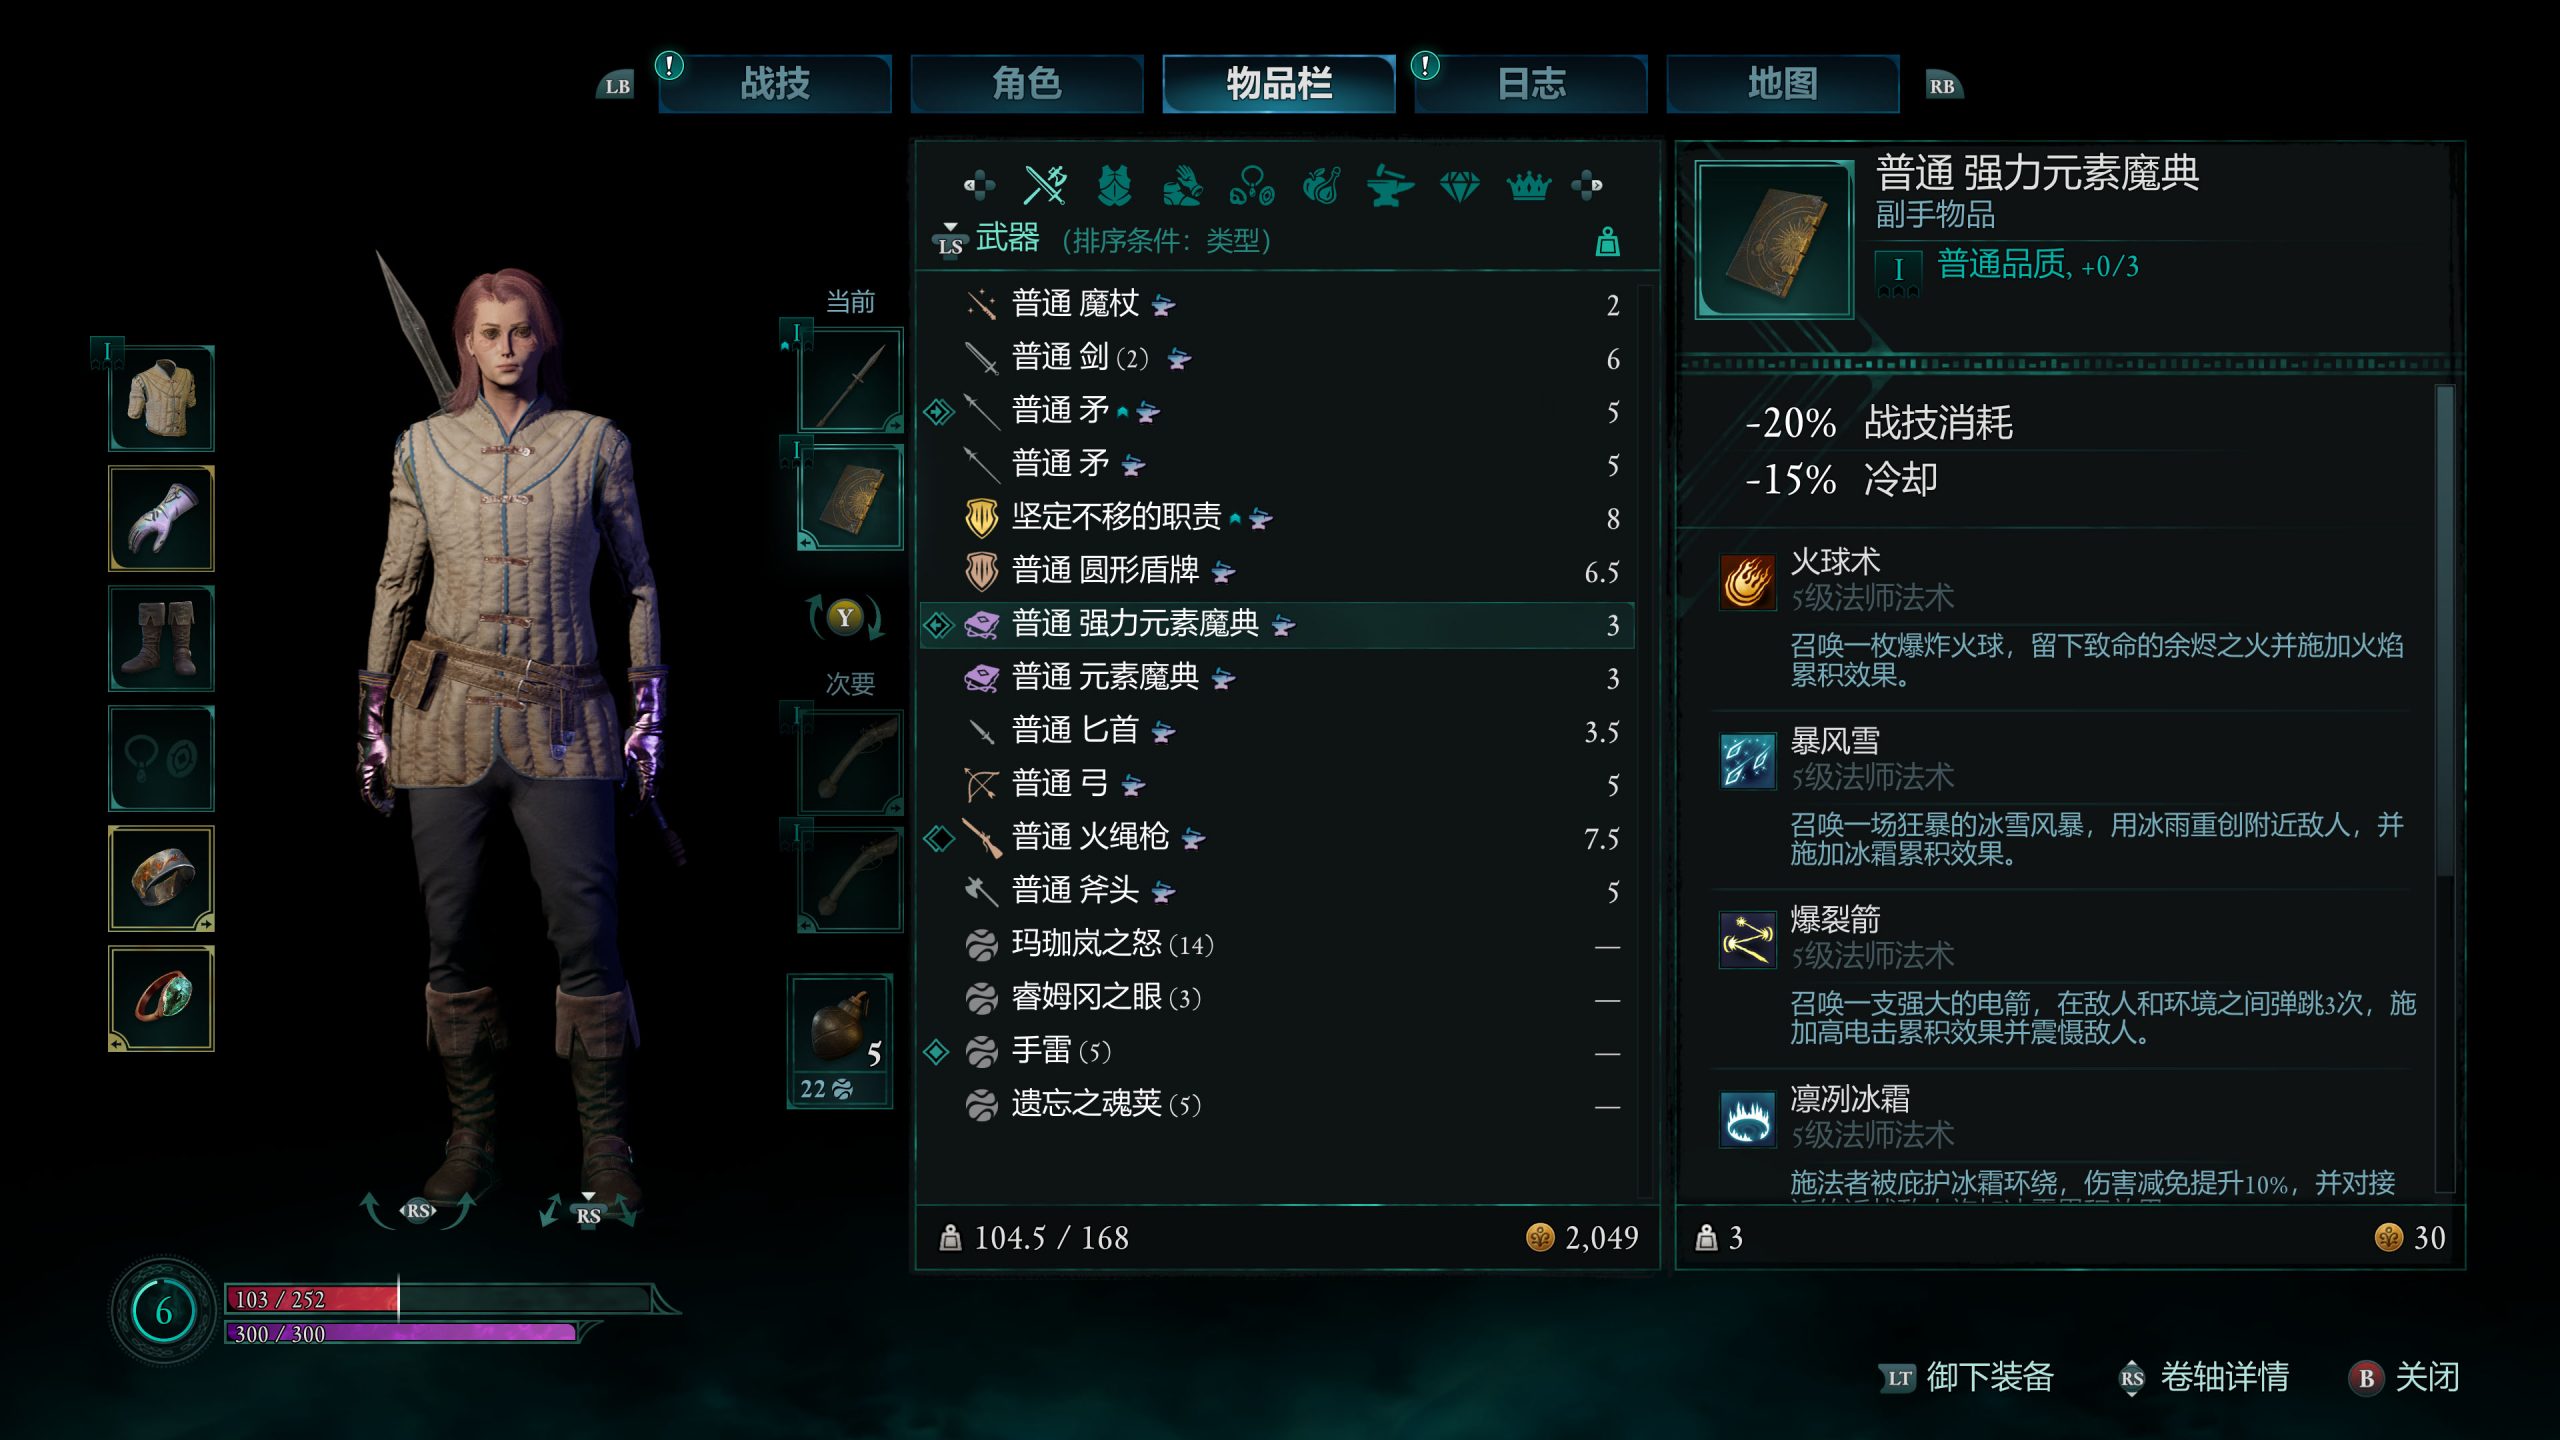Viewport: 2560px width, 1440px height.
Task: Toggle equip marker on 手雷 row
Action: (x=936, y=1051)
